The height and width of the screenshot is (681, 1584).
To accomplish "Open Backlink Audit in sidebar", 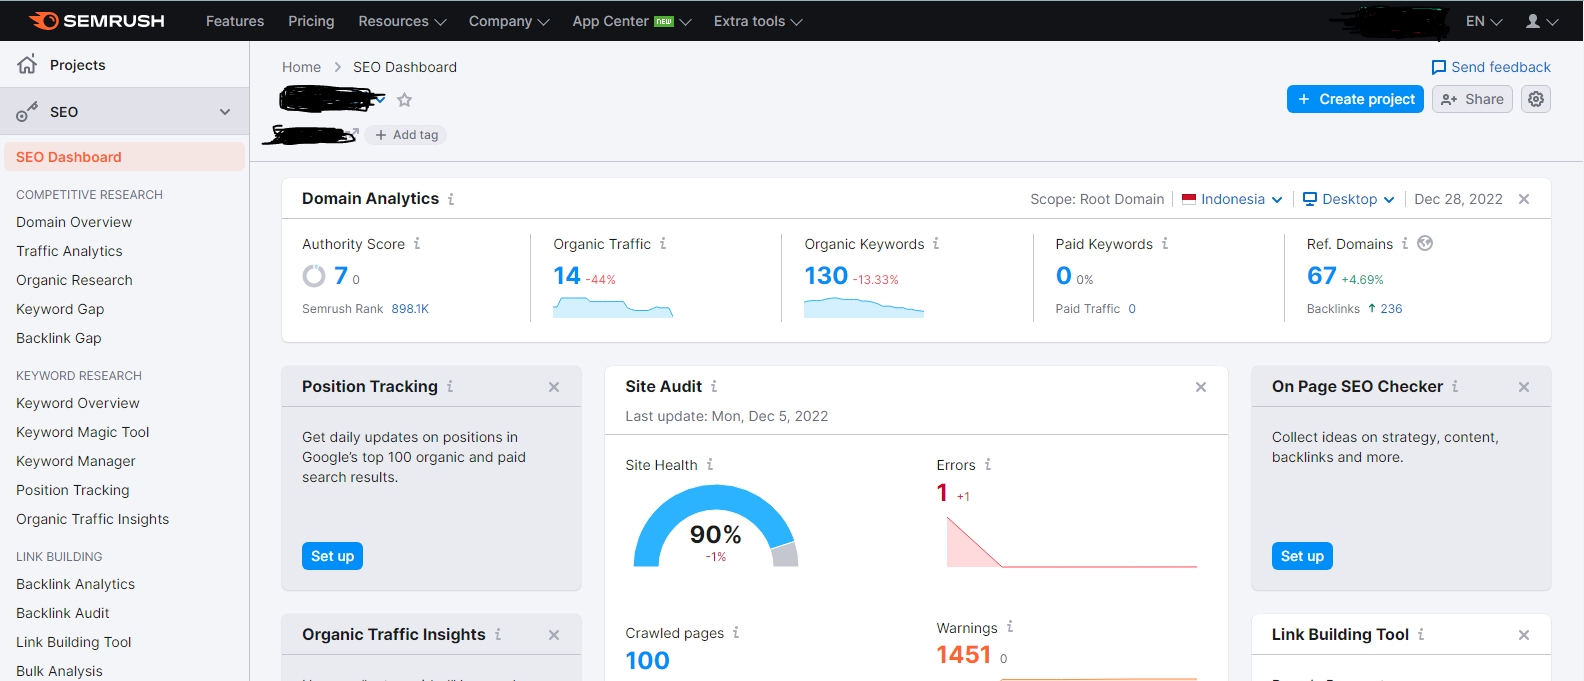I will point(62,613).
